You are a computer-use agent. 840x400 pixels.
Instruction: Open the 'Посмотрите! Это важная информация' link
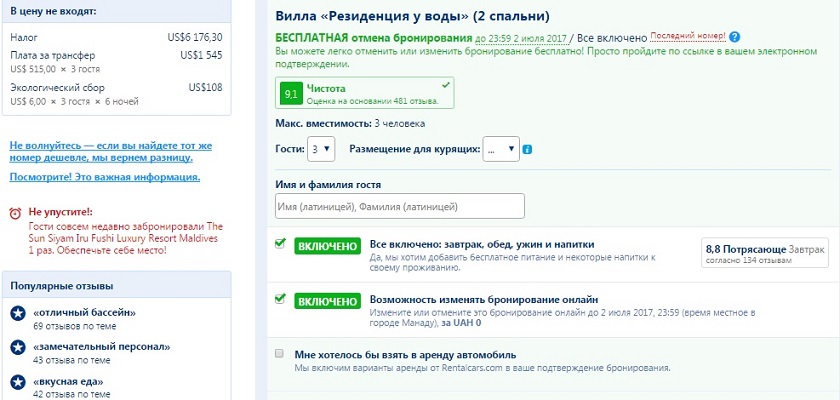104,177
